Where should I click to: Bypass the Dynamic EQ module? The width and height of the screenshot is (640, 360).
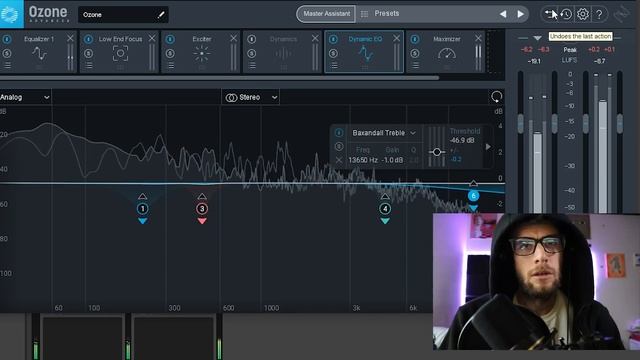(x=333, y=39)
